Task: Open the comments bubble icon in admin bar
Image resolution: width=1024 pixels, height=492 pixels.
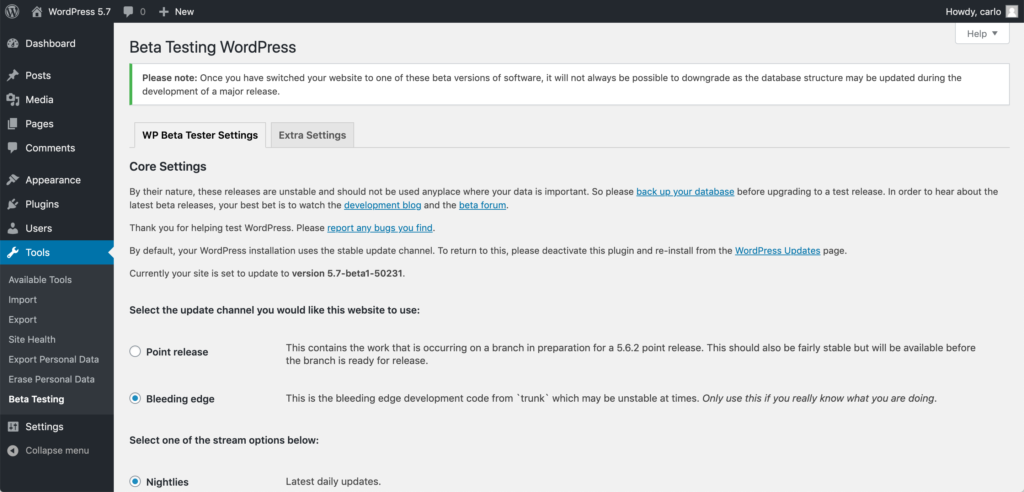Action: pos(129,12)
